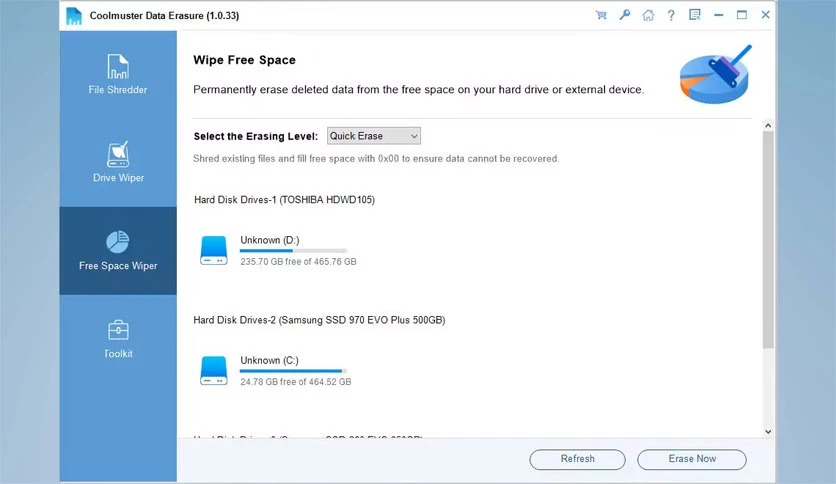
Task: Select the Free Space Wiper tab
Action: [118, 251]
